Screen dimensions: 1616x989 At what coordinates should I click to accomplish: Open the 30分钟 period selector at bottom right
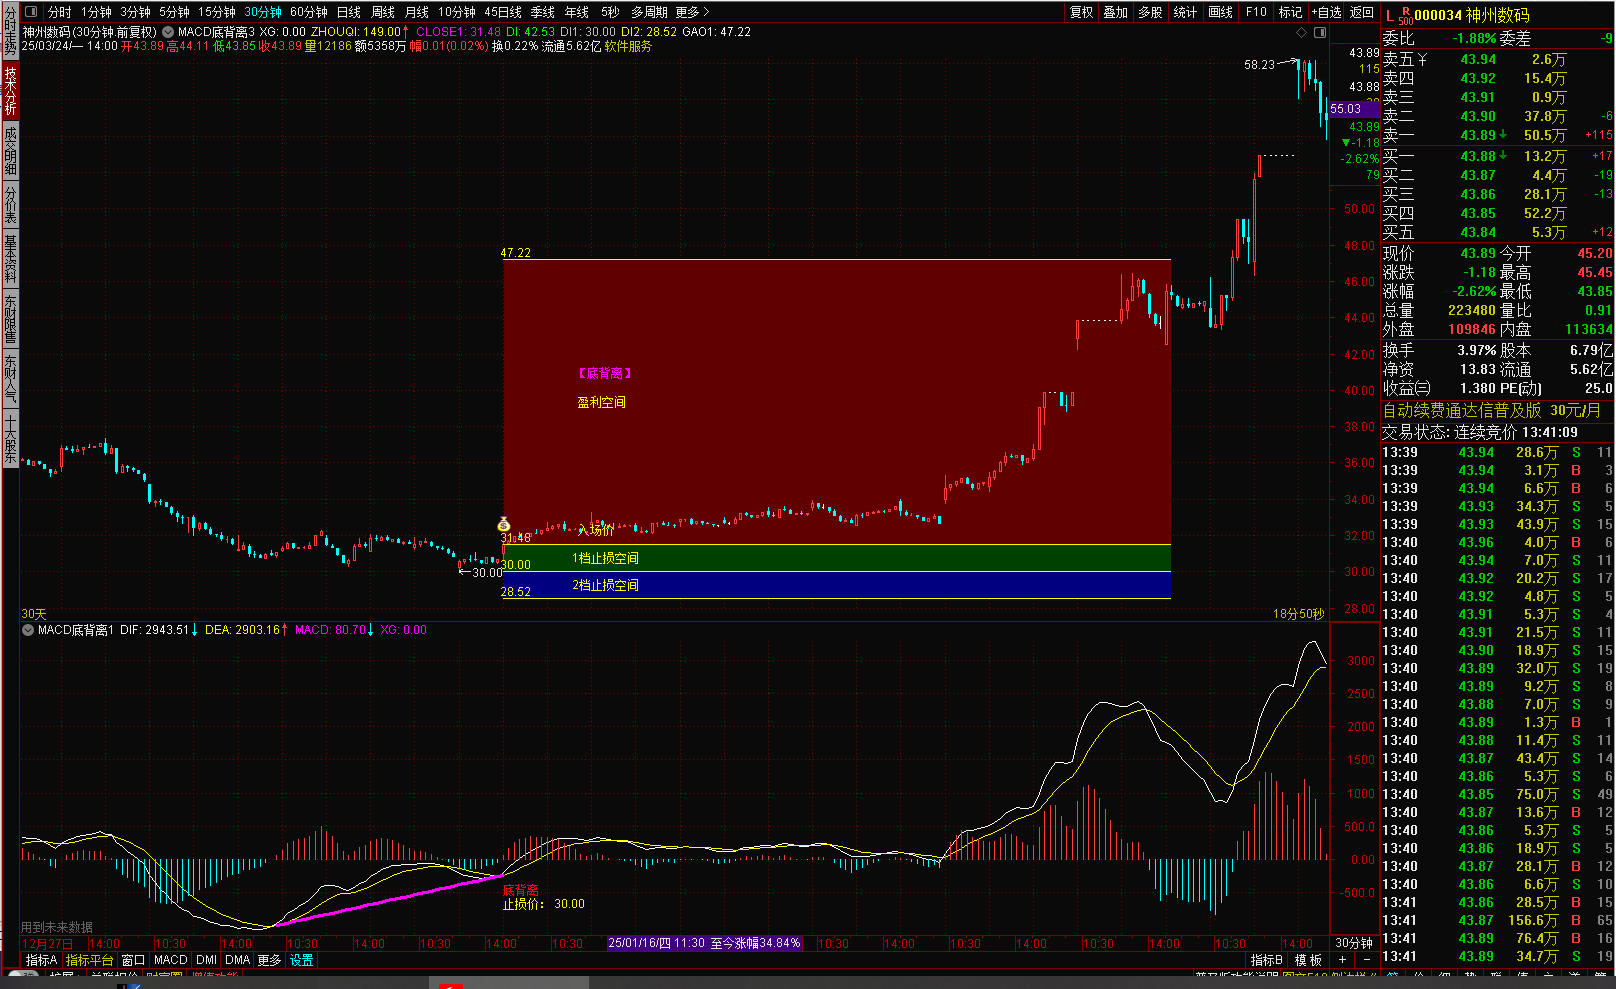(x=1354, y=943)
